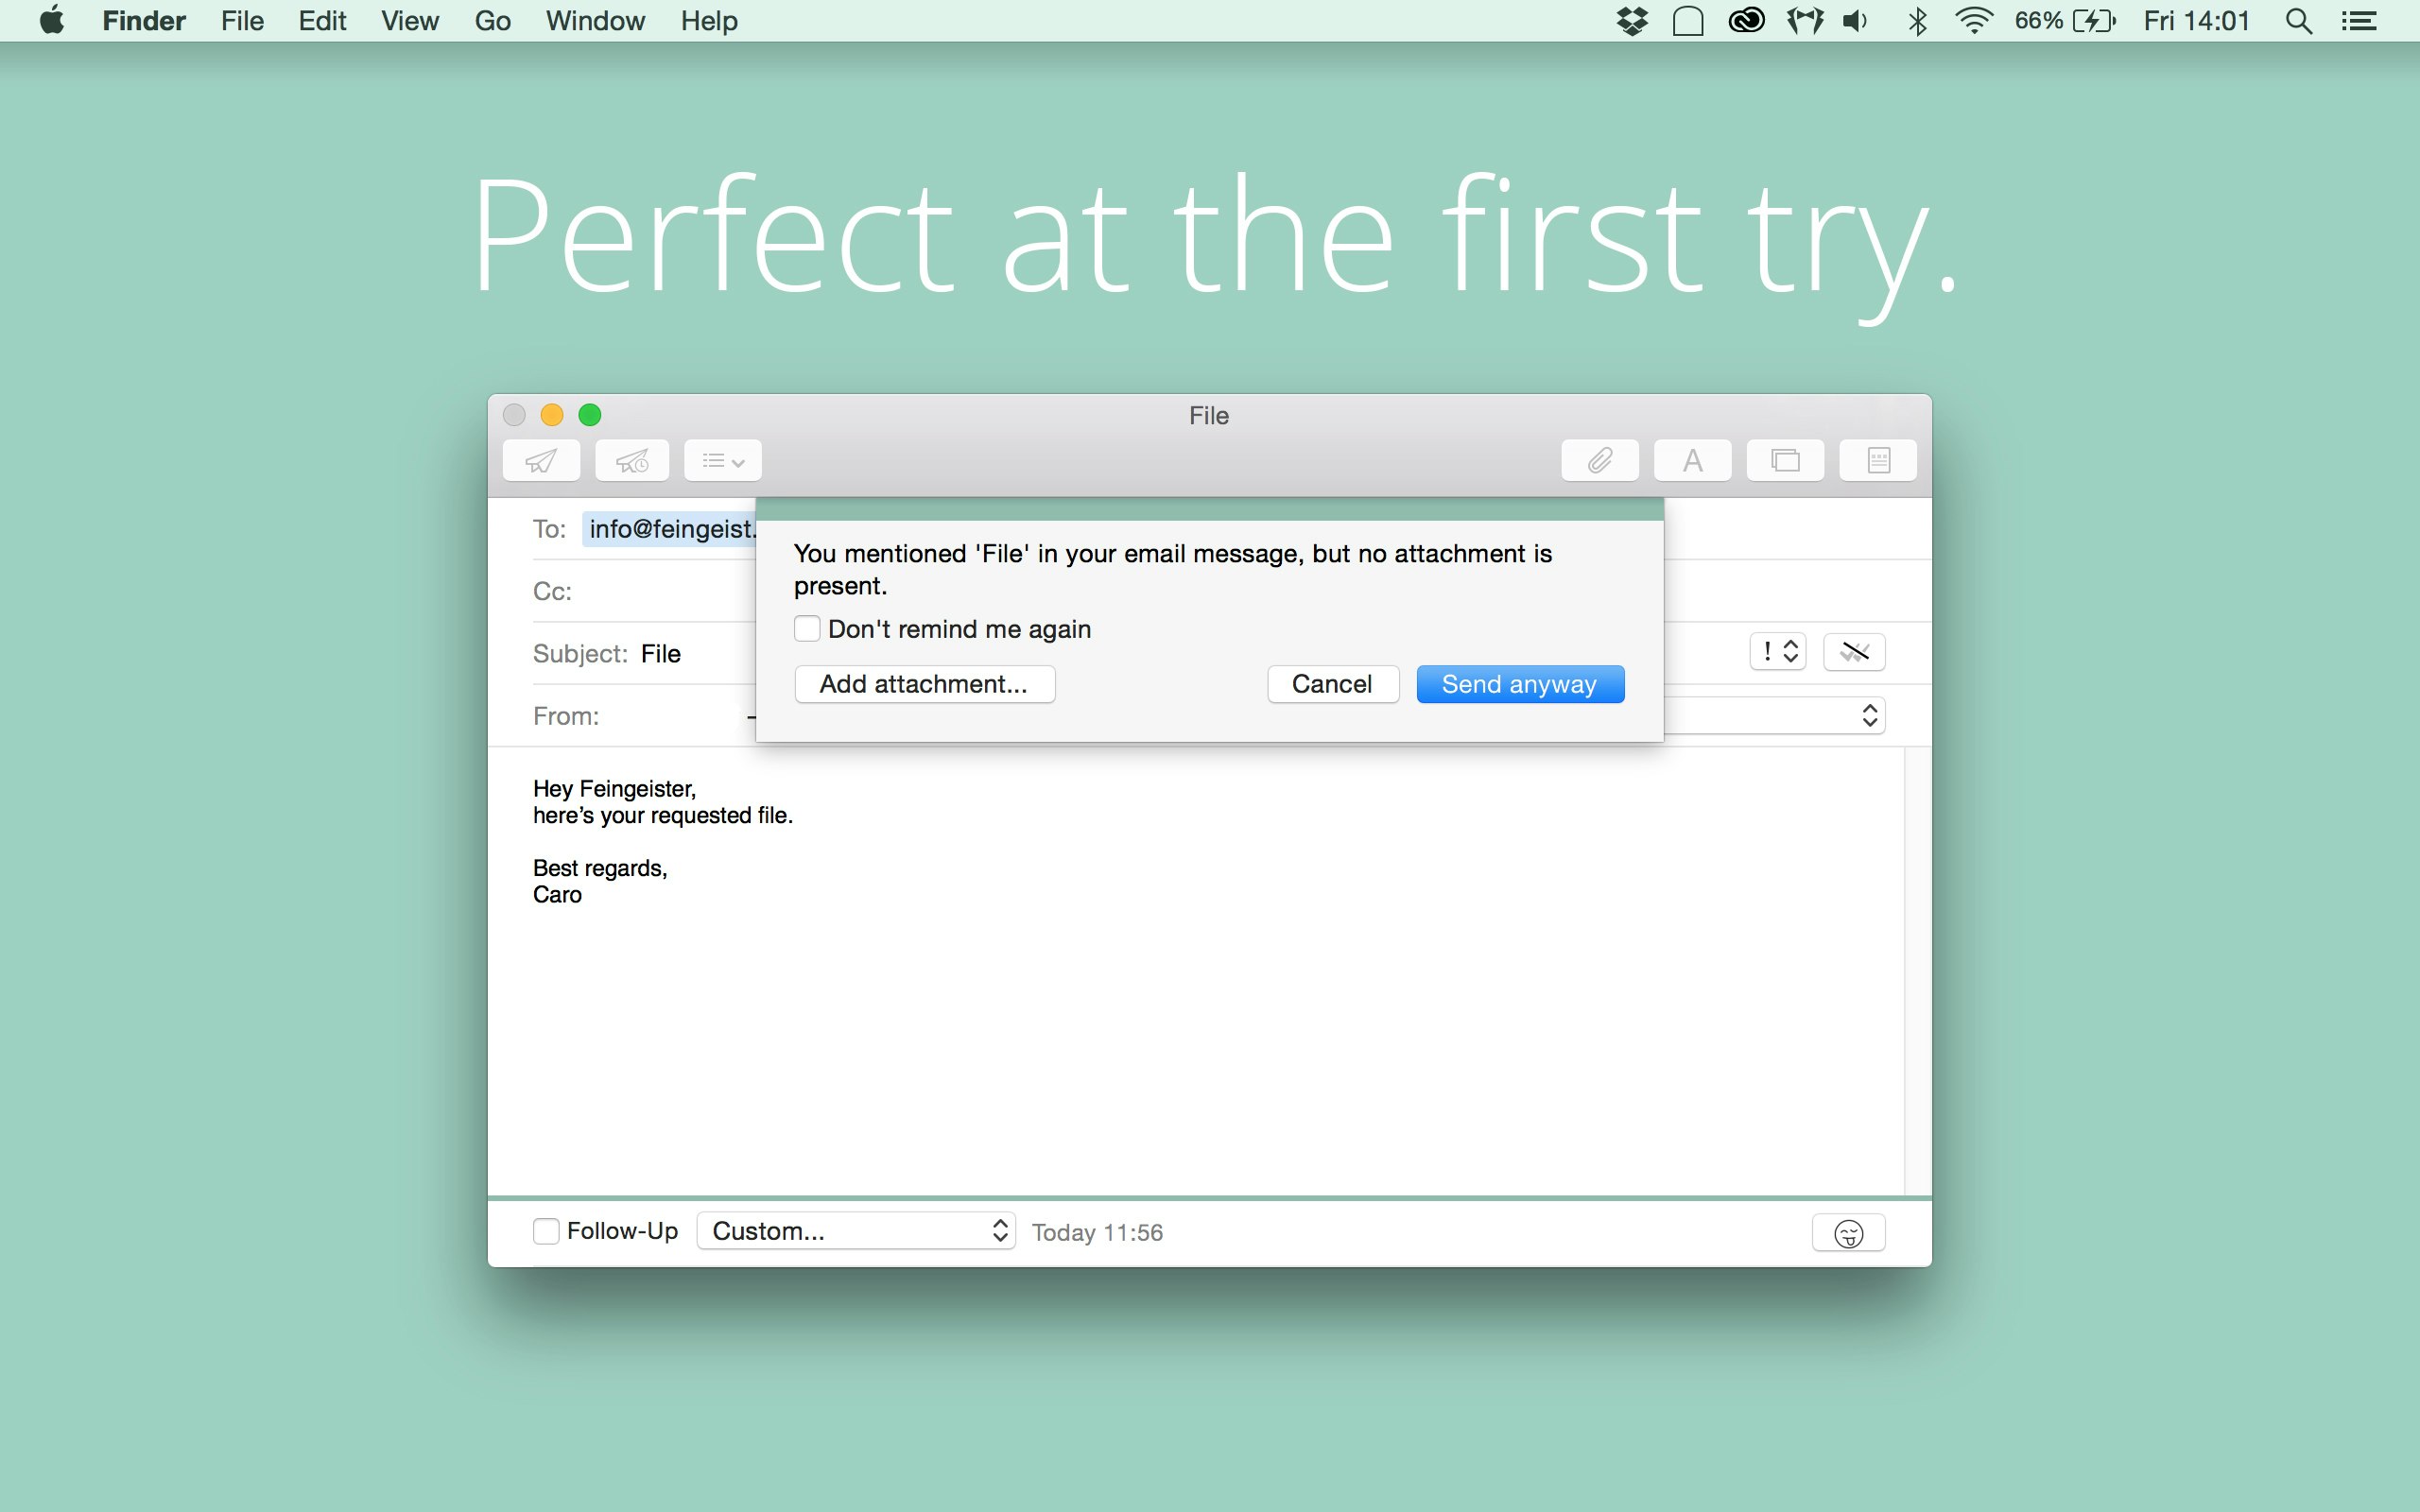Click the Send anyway button
This screenshot has width=2420, height=1512.
[x=1519, y=684]
